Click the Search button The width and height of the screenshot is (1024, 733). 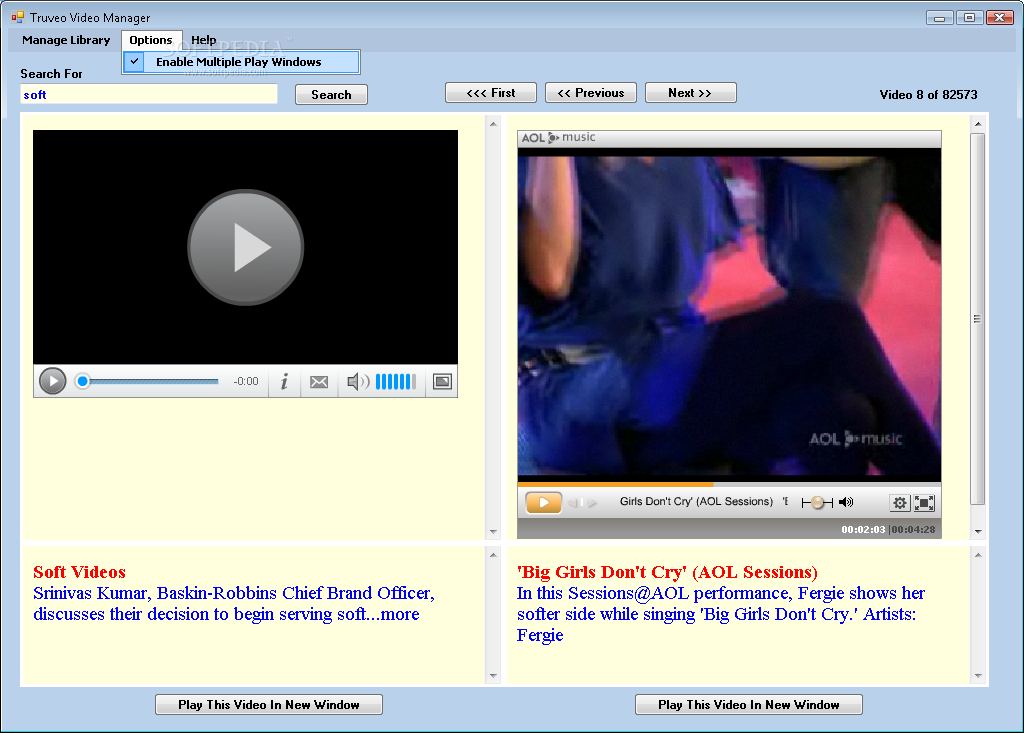tap(331, 95)
